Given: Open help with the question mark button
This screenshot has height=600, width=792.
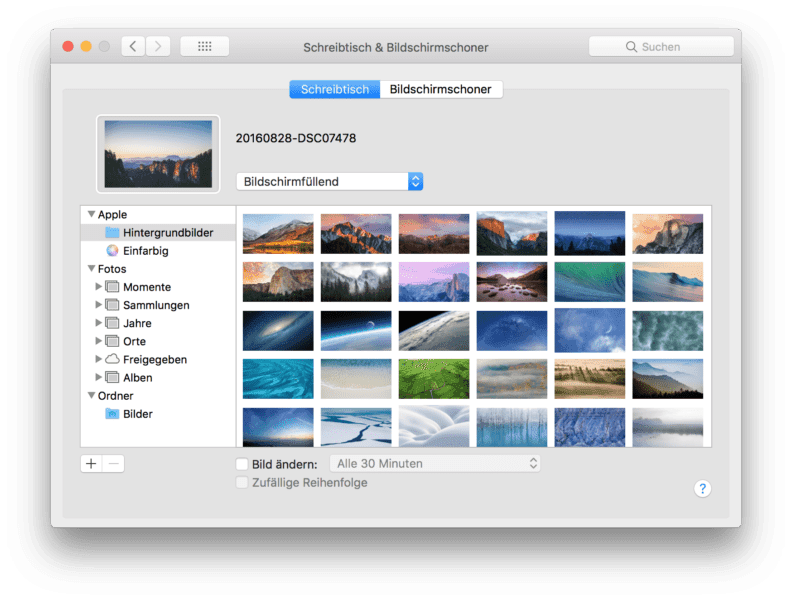Looking at the screenshot, I should point(702,488).
